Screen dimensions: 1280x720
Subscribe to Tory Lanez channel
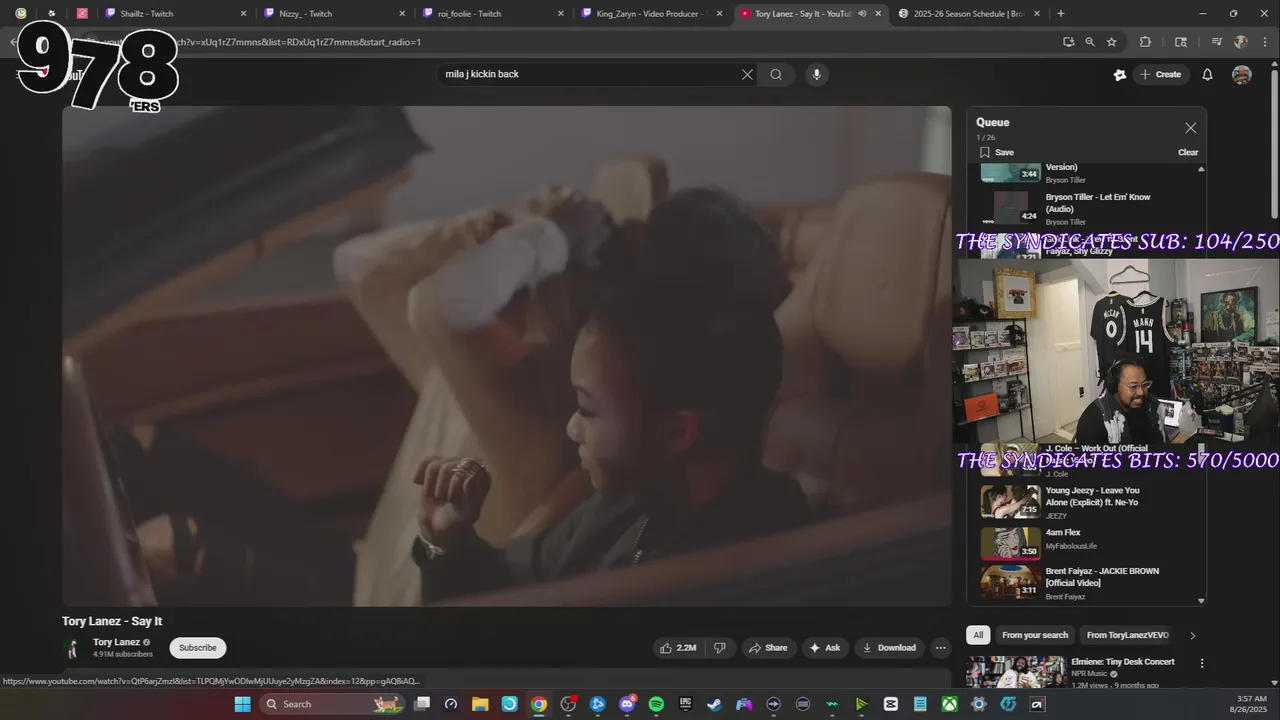pyautogui.click(x=197, y=648)
